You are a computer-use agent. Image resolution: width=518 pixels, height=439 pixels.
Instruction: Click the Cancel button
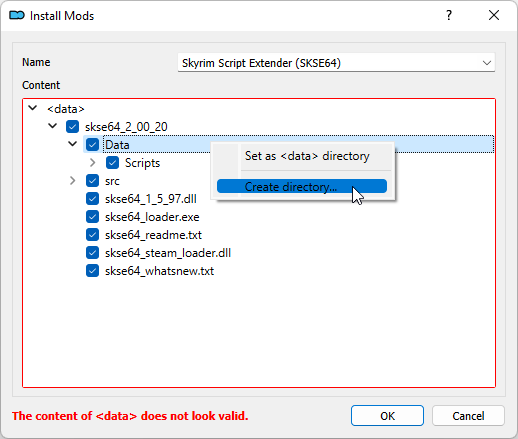[468, 416]
